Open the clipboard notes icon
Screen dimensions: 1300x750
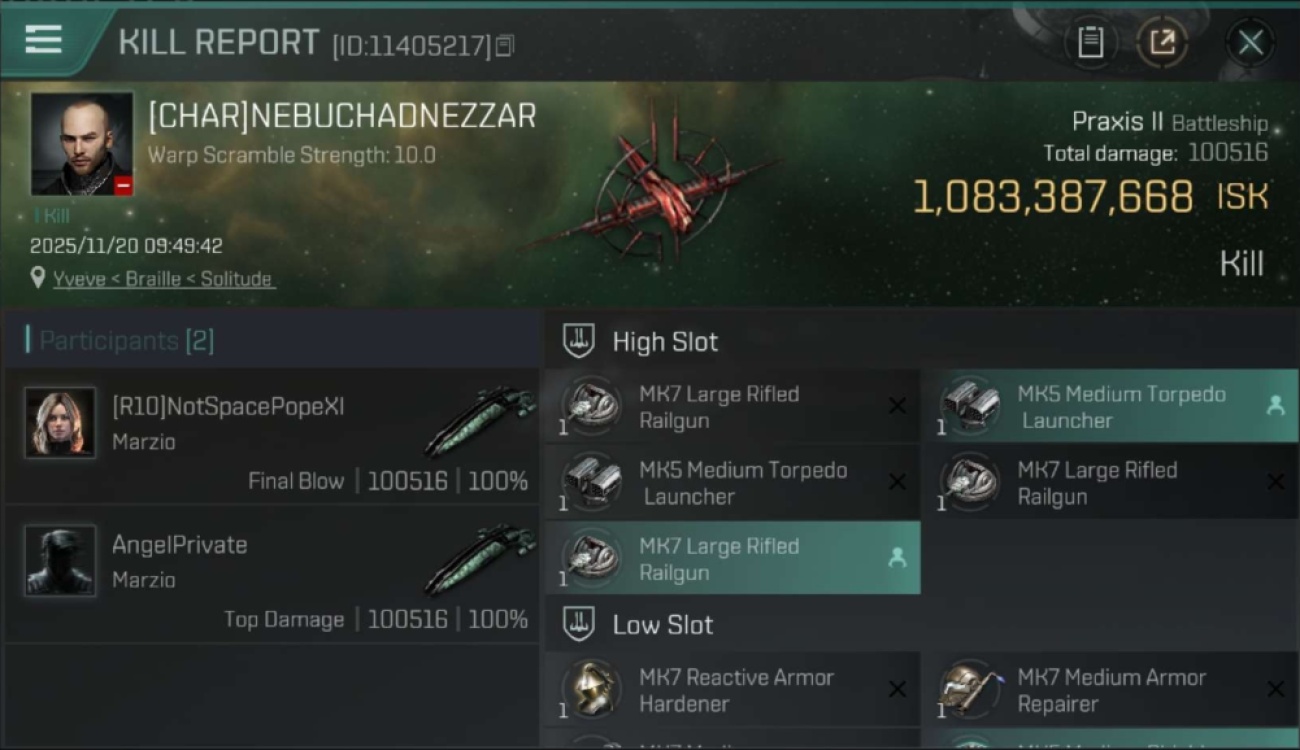pos(1090,42)
